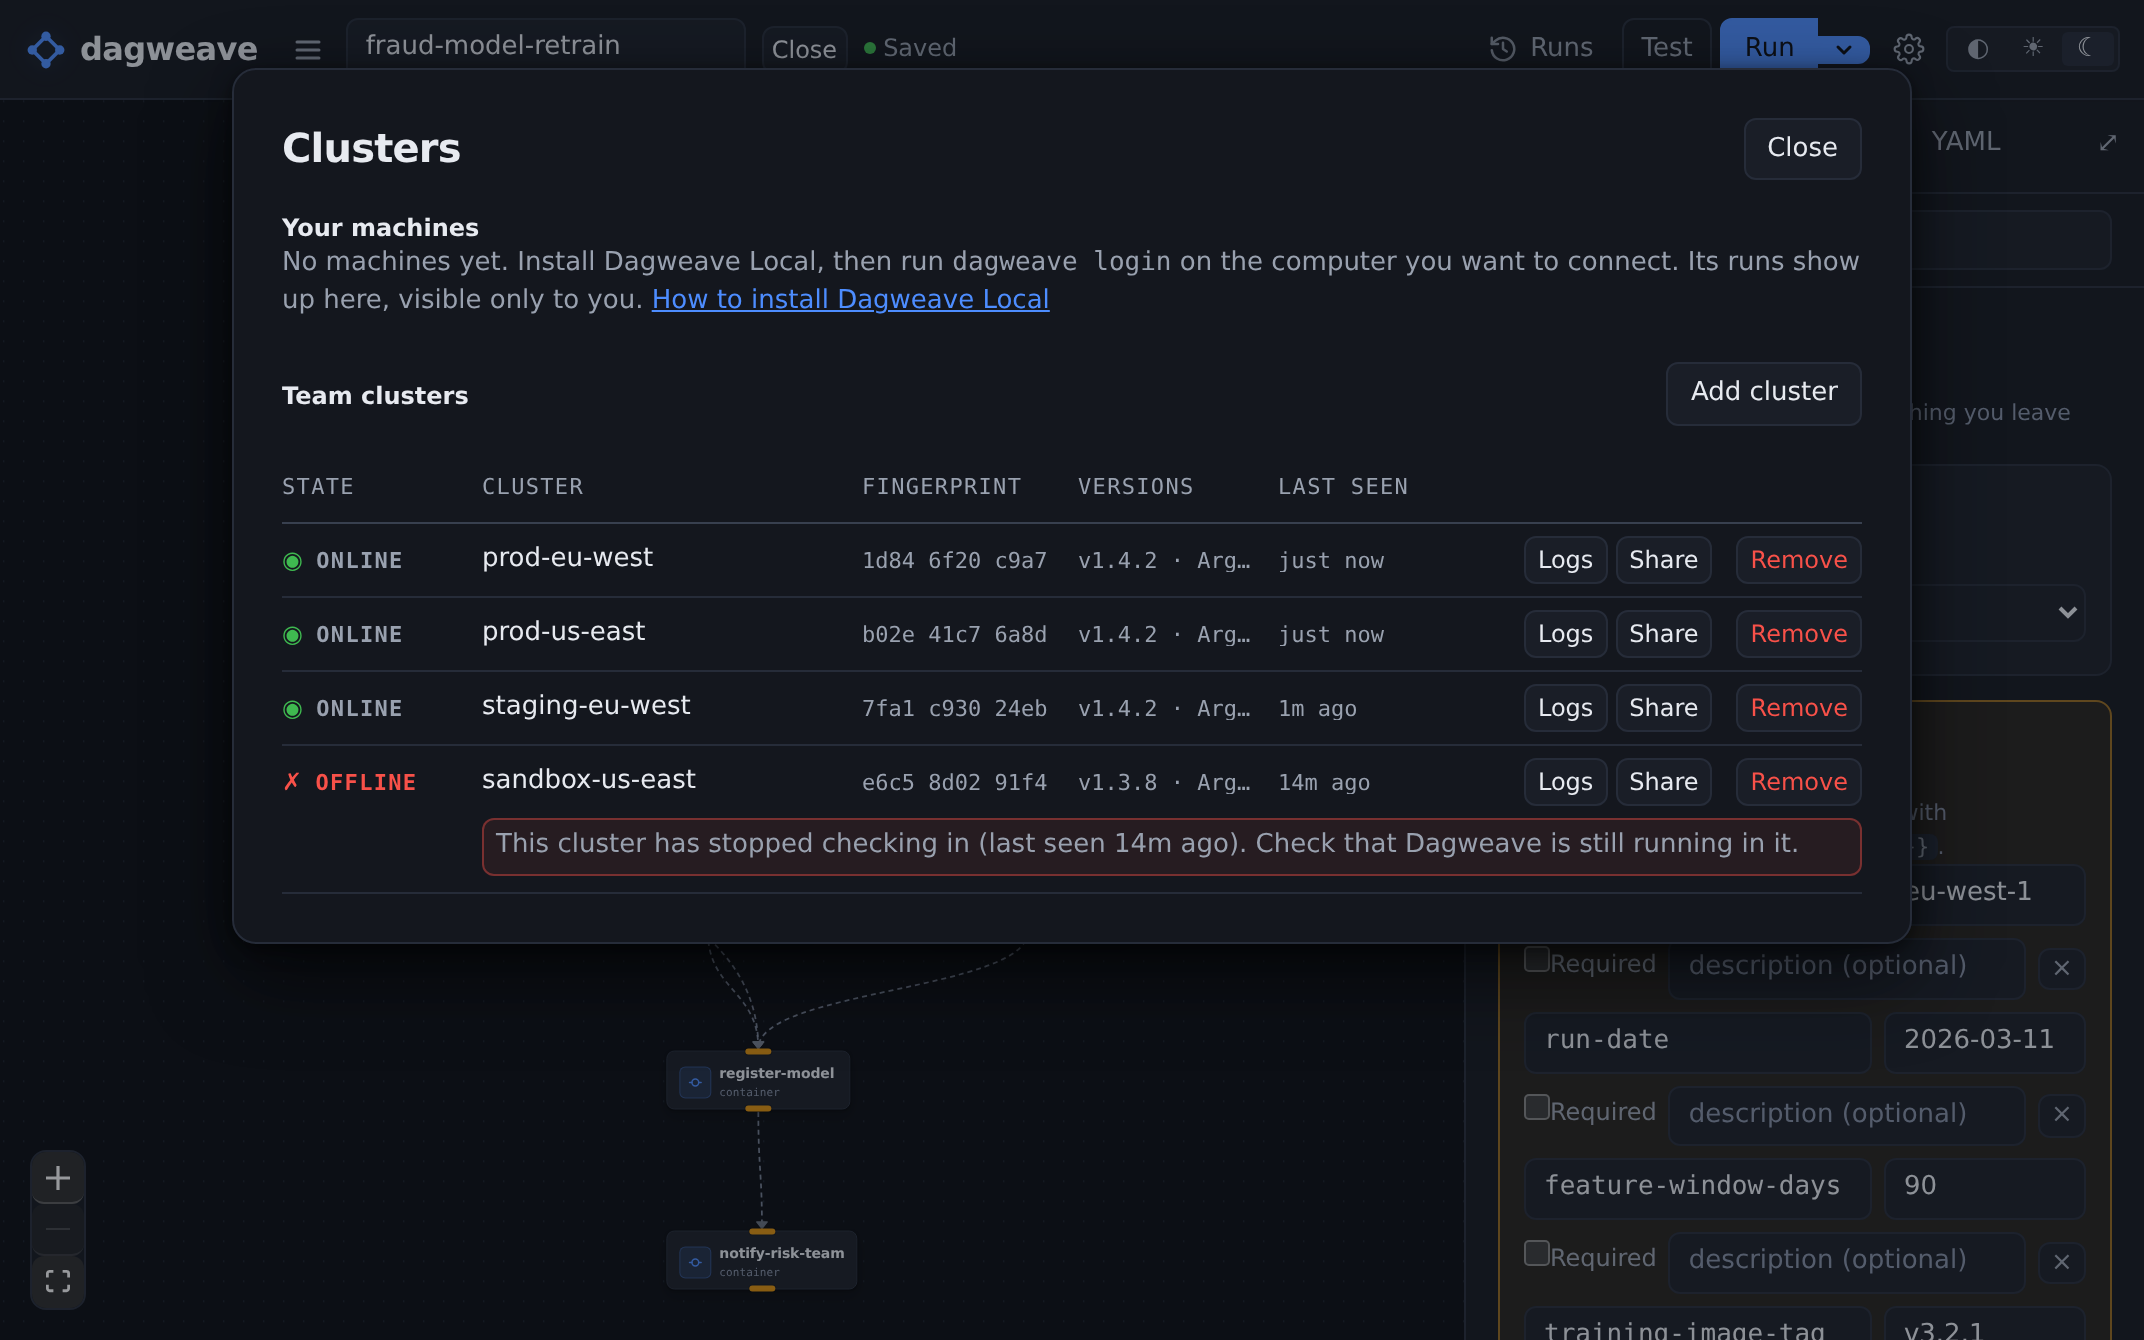The height and width of the screenshot is (1340, 2144).
Task: Fit the pipeline graph to screen
Action: [x=58, y=1281]
